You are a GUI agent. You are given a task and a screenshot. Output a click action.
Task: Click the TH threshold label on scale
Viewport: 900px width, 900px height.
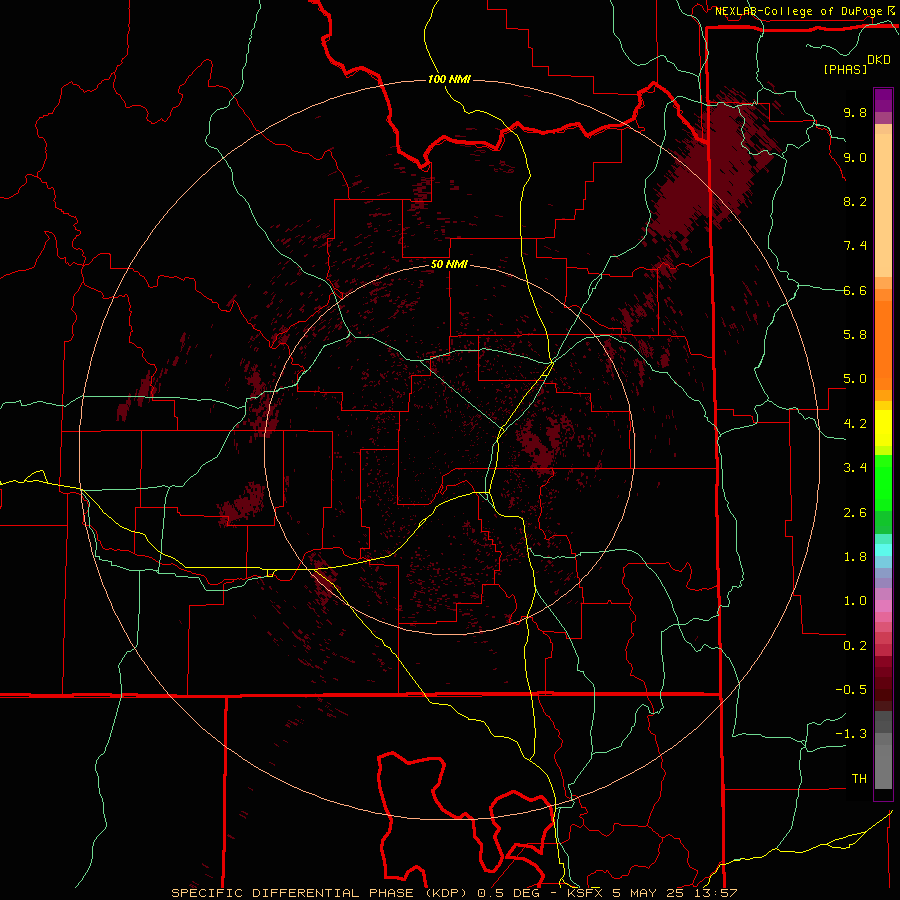pos(859,779)
